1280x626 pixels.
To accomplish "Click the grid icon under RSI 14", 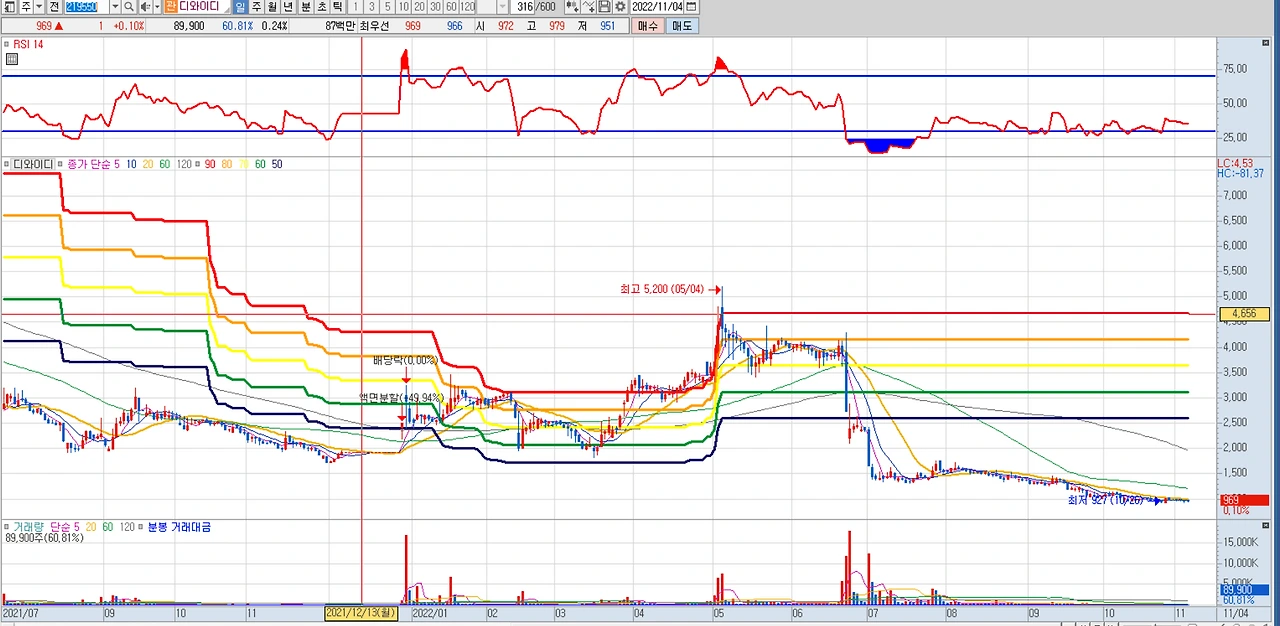I will pyautogui.click(x=11, y=59).
